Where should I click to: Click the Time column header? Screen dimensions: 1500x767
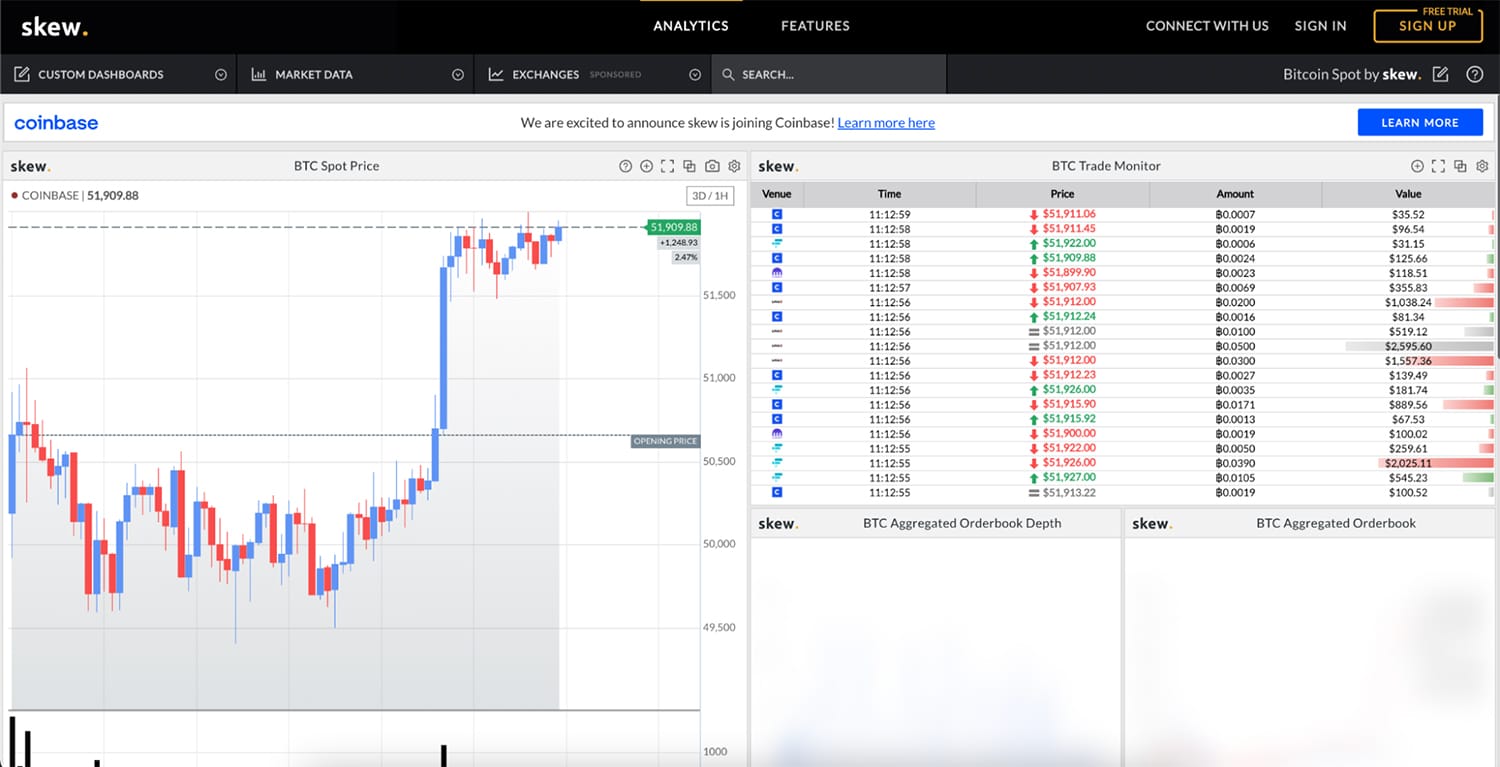pos(889,194)
